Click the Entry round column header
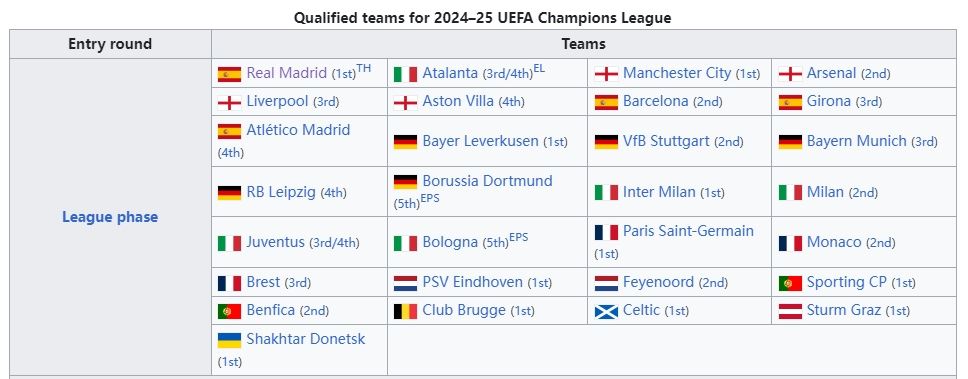The image size is (968, 379). [x=110, y=44]
